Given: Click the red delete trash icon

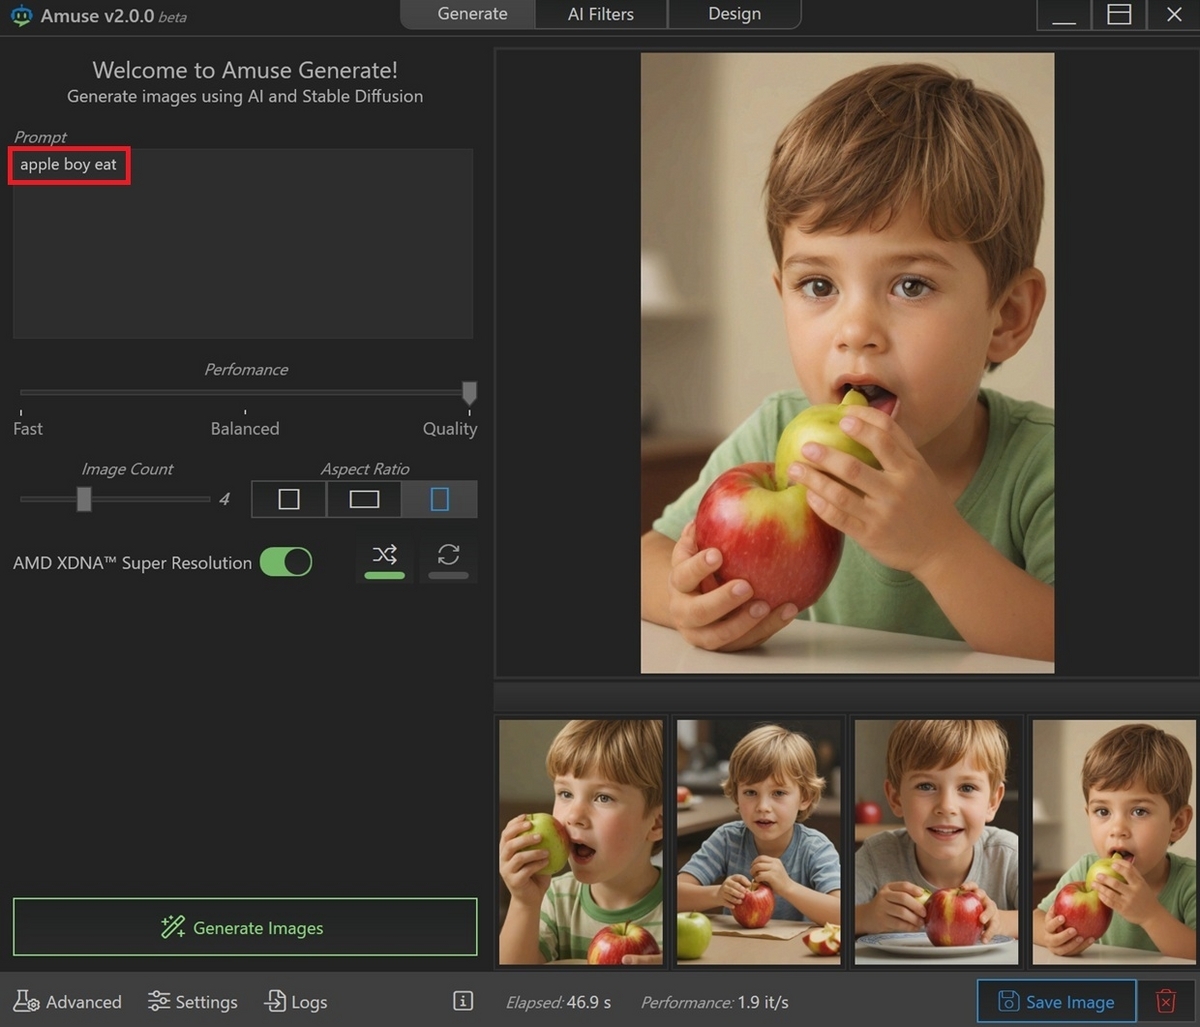Looking at the screenshot, I should tap(1165, 1001).
